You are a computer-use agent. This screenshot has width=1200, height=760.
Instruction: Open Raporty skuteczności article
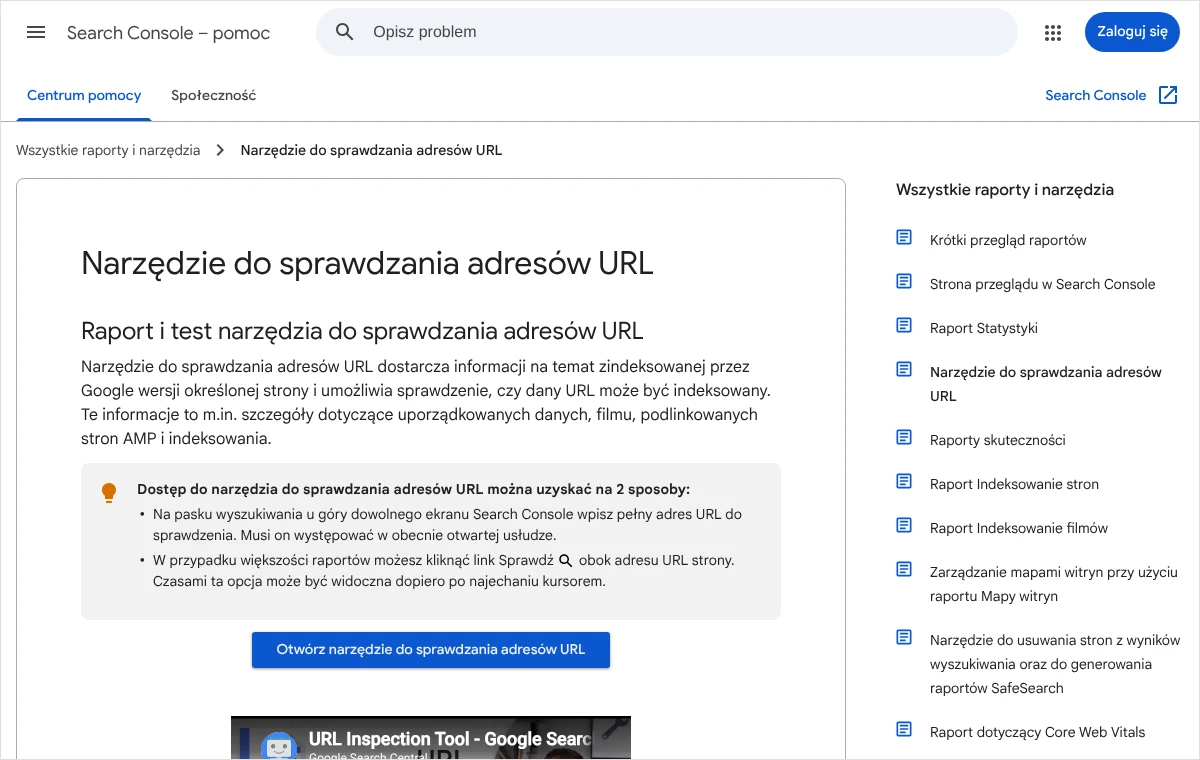(x=997, y=440)
